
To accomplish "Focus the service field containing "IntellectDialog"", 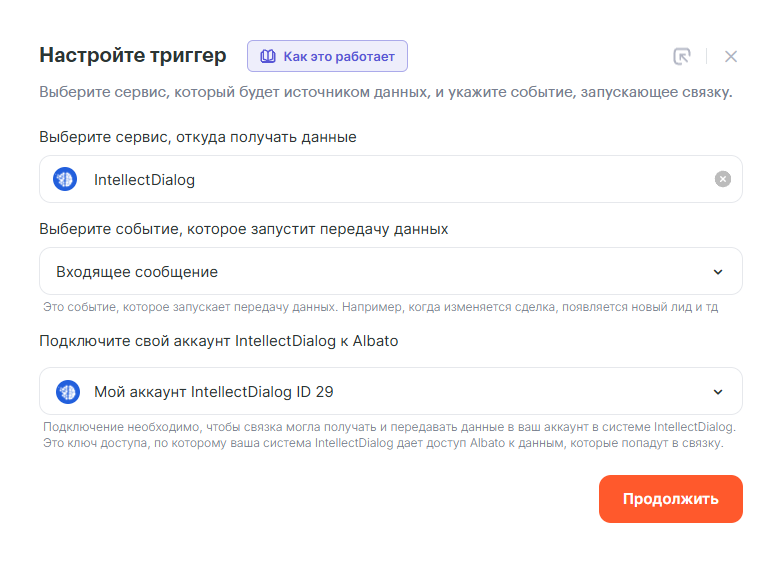I will [390, 180].
